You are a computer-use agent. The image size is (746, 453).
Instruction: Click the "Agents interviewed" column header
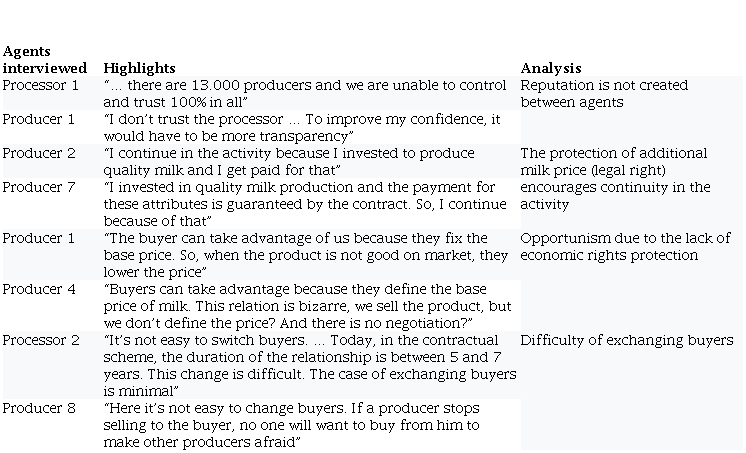coord(44,59)
